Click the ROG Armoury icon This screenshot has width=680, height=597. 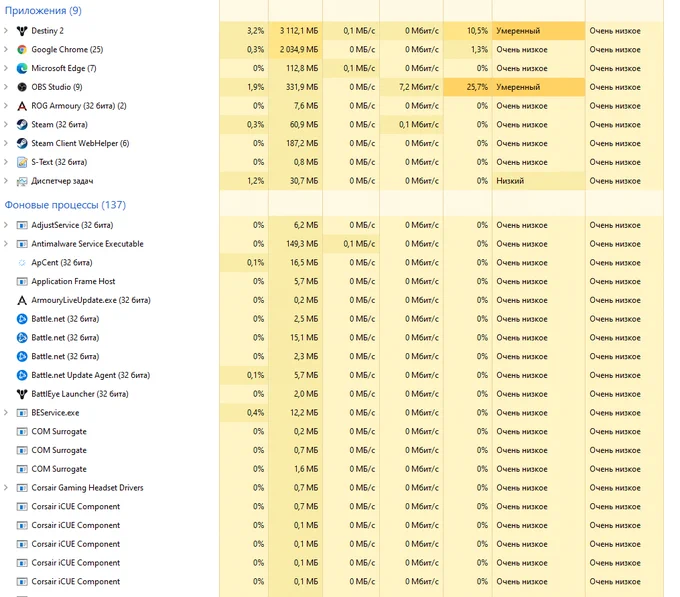click(22, 106)
